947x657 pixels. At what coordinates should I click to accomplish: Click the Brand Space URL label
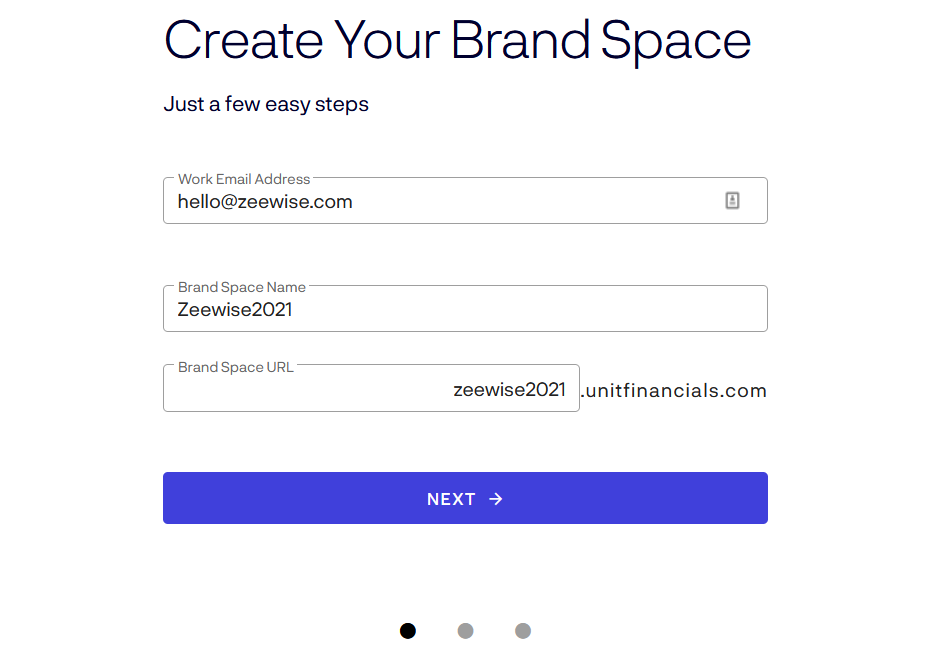click(x=234, y=367)
